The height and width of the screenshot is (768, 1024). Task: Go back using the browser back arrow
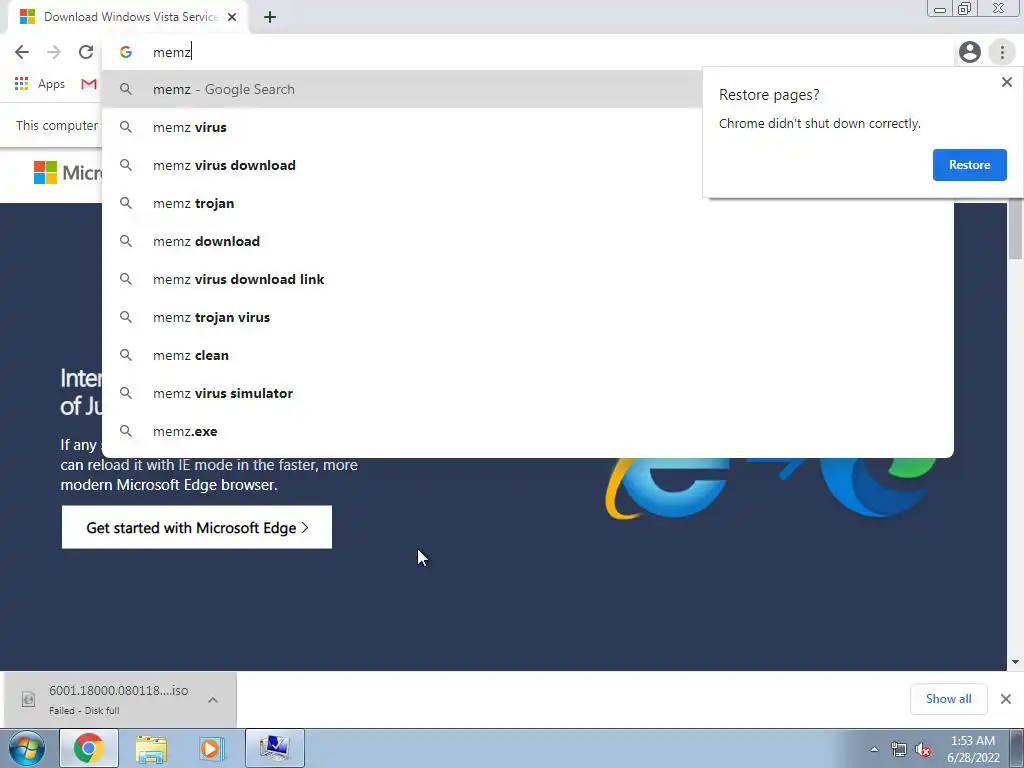pos(22,52)
